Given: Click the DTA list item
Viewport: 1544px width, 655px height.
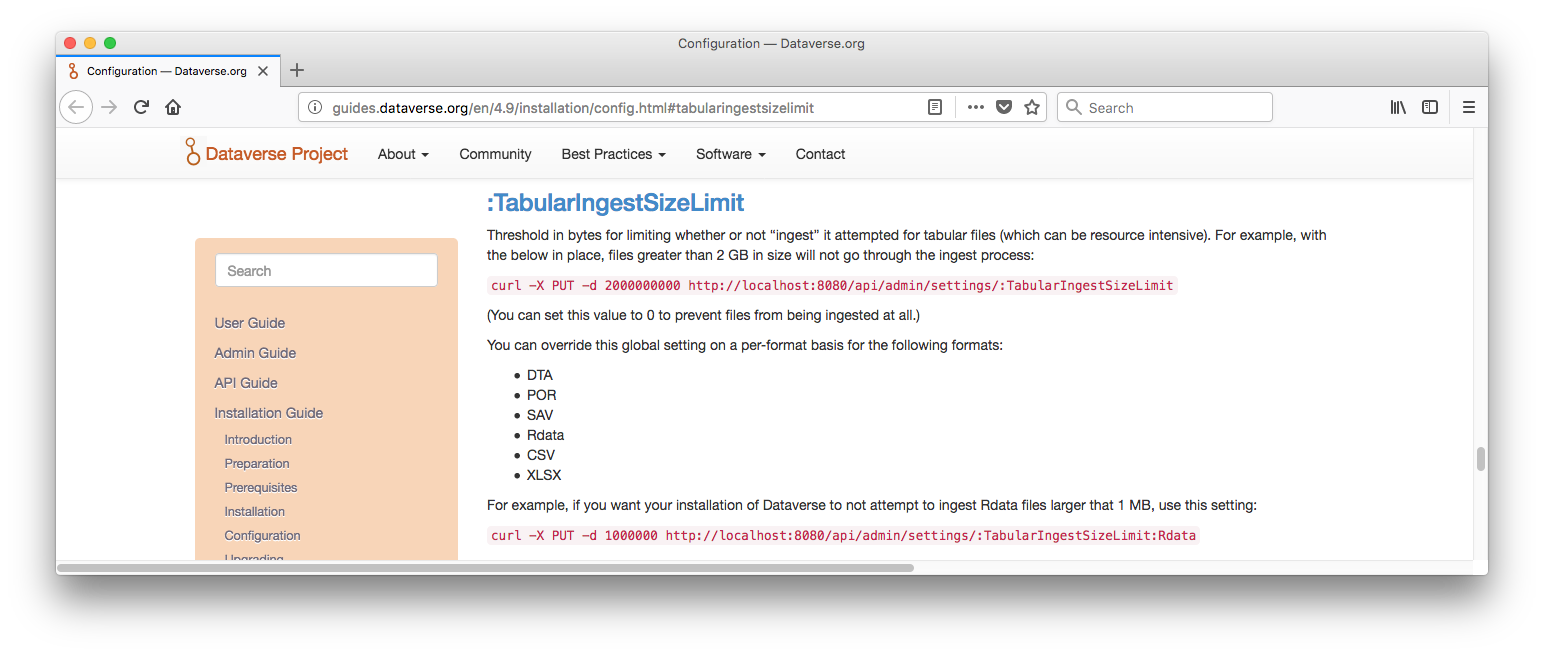Looking at the screenshot, I should tap(540, 375).
